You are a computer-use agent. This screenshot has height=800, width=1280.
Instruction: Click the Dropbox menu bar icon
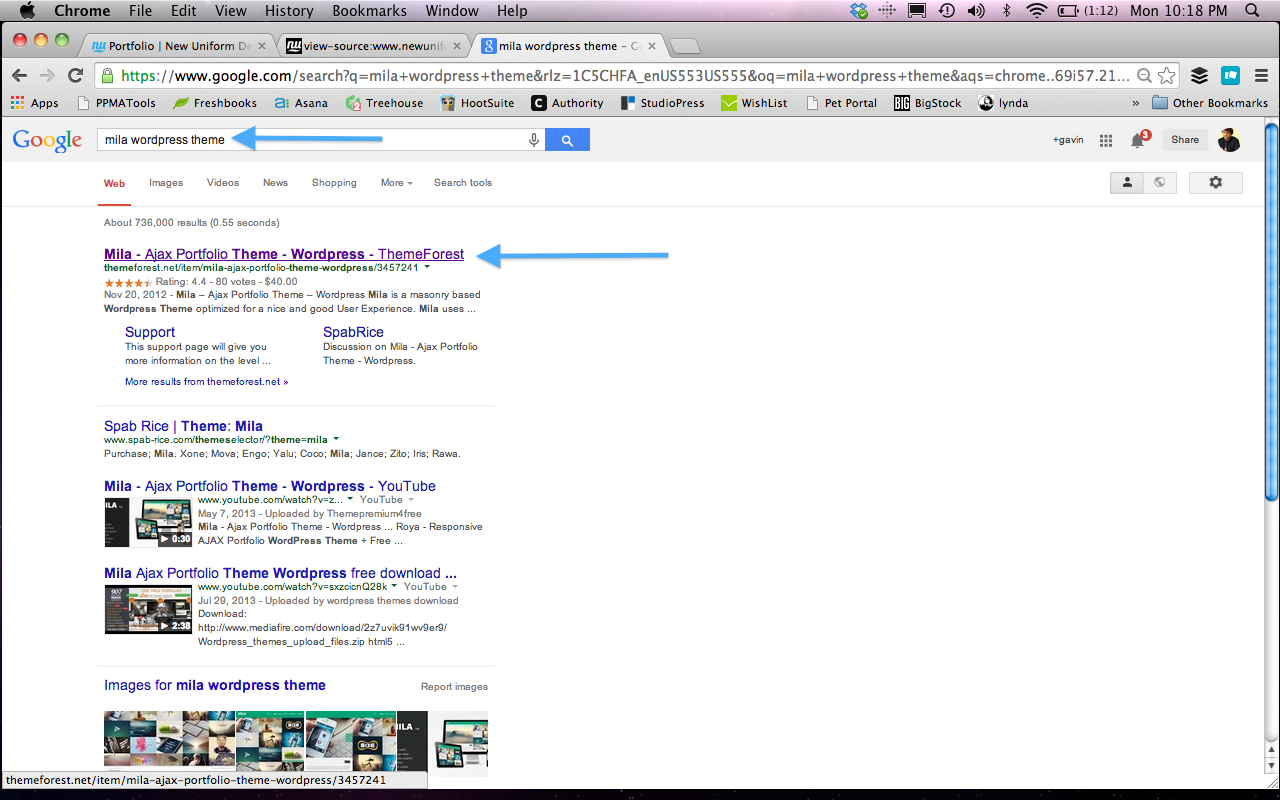coord(859,11)
